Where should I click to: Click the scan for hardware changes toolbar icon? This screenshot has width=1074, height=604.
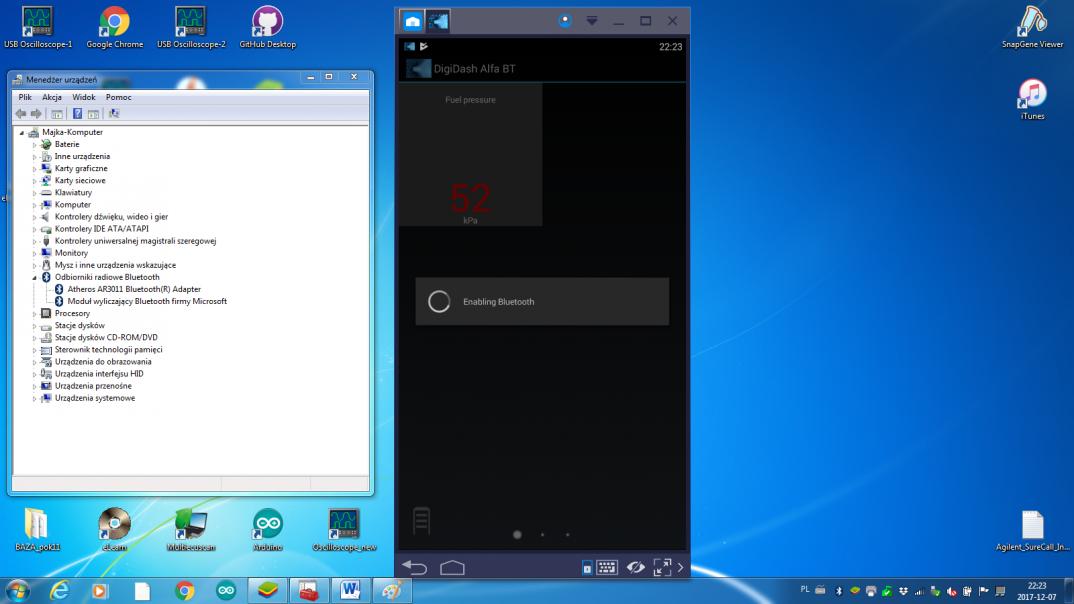(x=114, y=114)
